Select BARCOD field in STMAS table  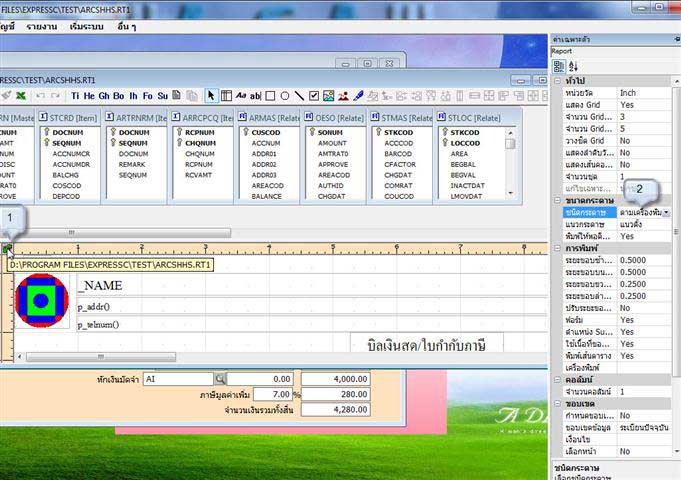398,154
